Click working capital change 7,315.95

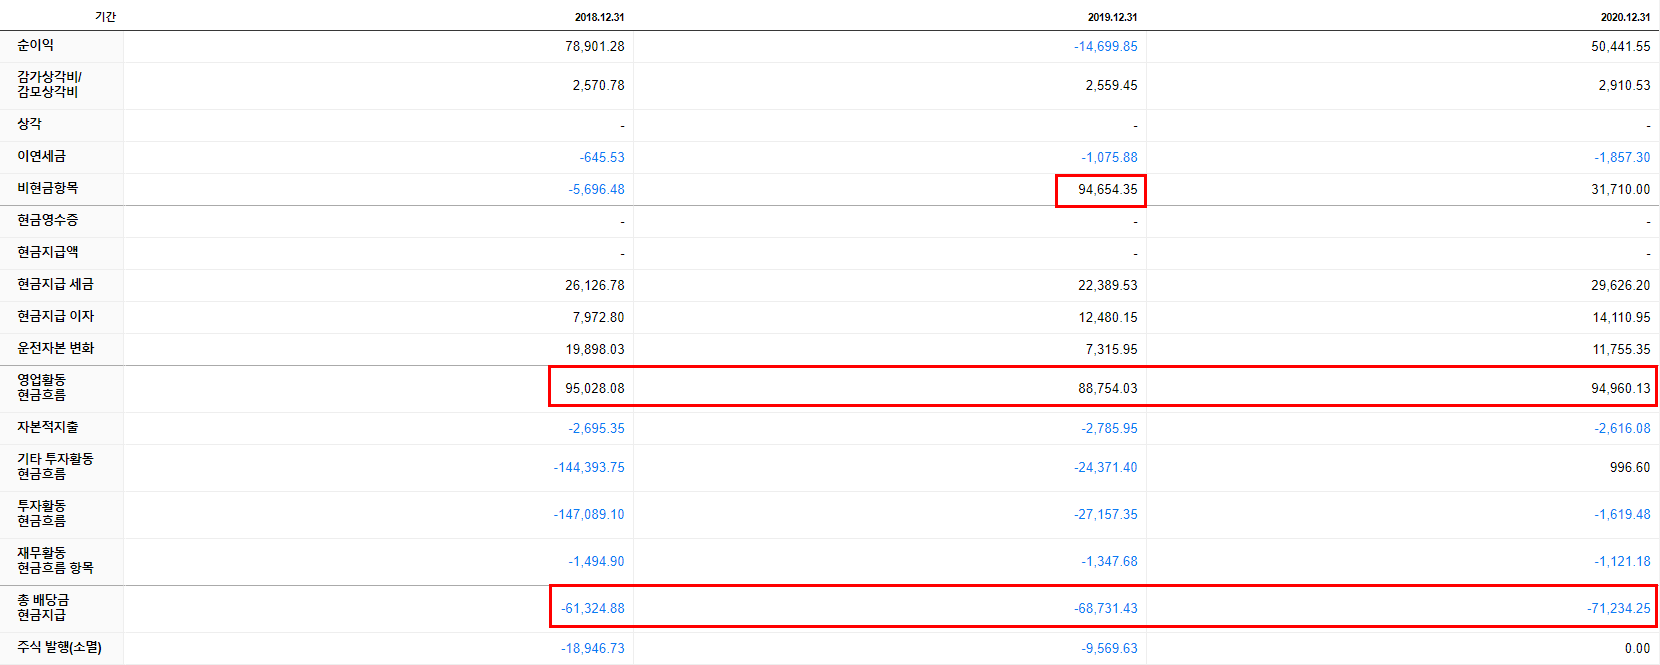click(1111, 349)
